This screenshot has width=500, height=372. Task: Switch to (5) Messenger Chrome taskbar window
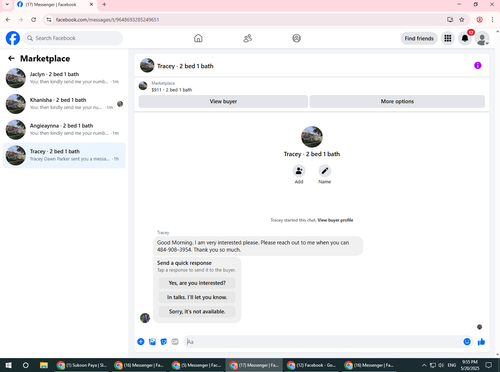click(x=197, y=365)
